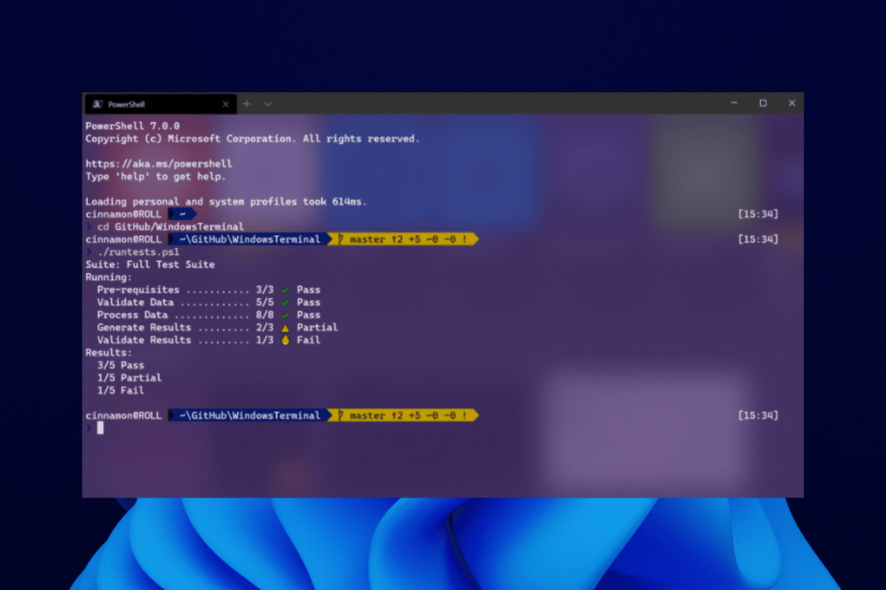Click the 'Fail' status word in Validate Results row

coord(309,340)
